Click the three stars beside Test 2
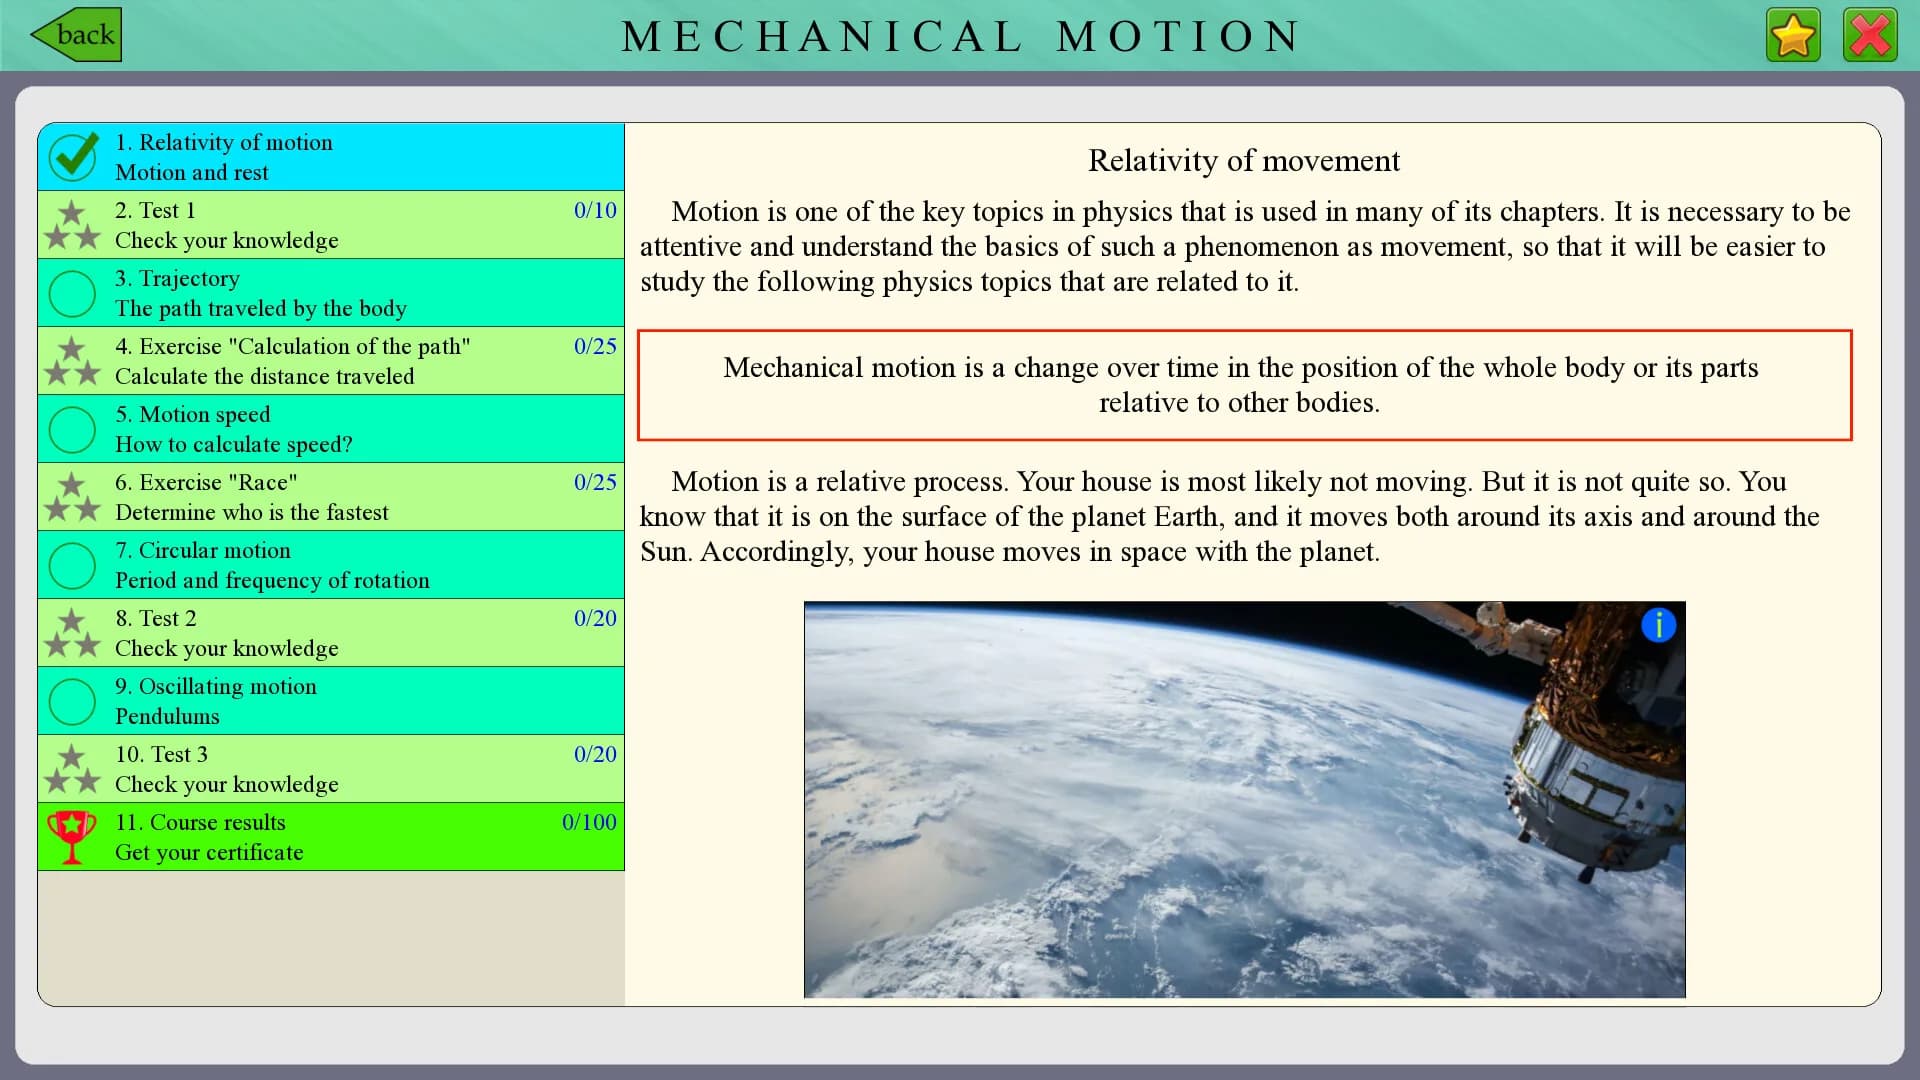Image resolution: width=1920 pixels, height=1080 pixels. pyautogui.click(x=73, y=633)
